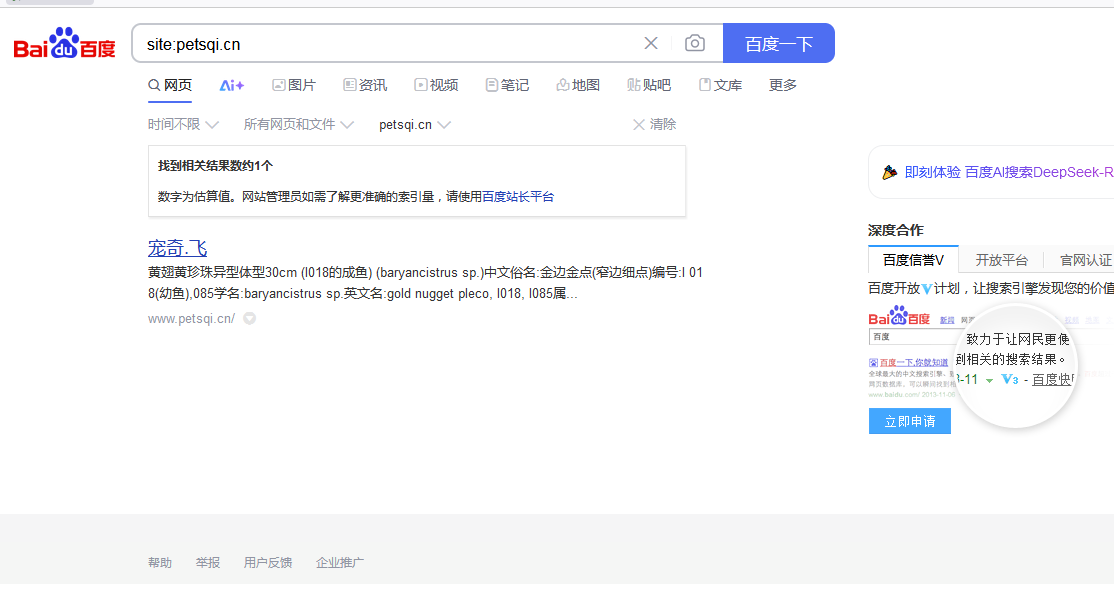This screenshot has height=593, width=1114.
Task: Click the 深度合作 heading
Action: point(896,230)
